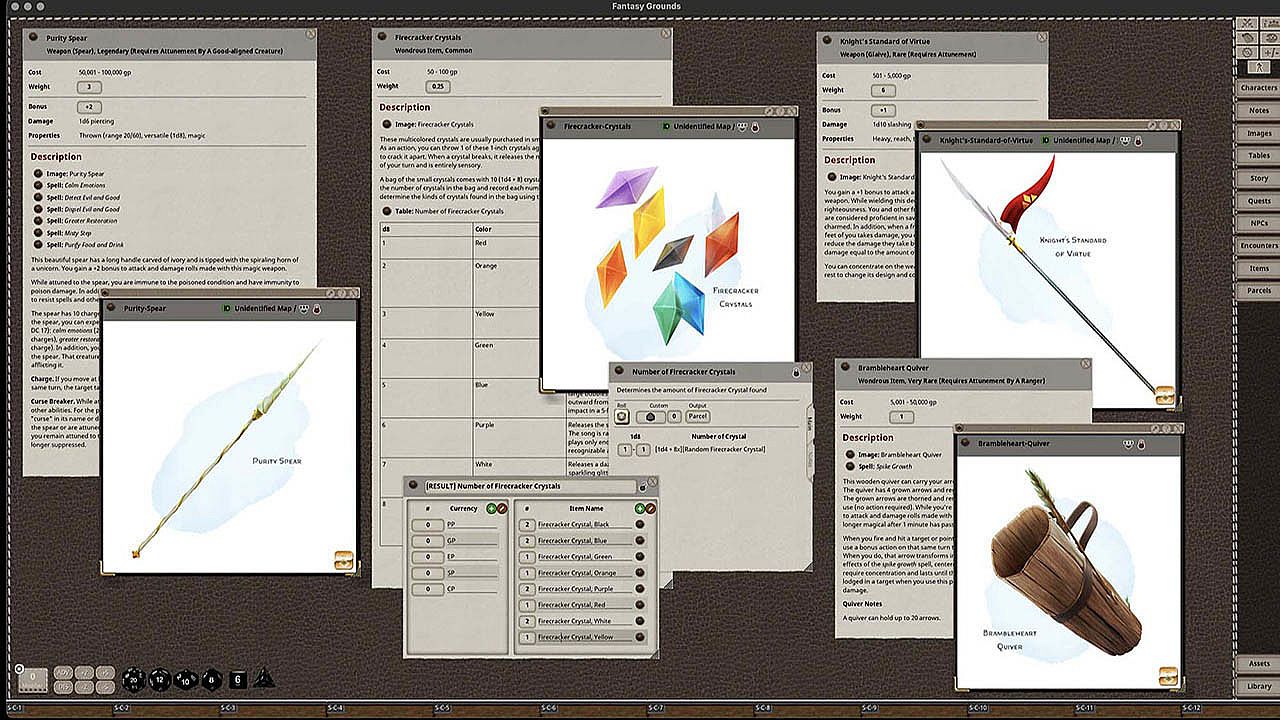Open link for Firecracker Crystal, Orange

point(640,573)
